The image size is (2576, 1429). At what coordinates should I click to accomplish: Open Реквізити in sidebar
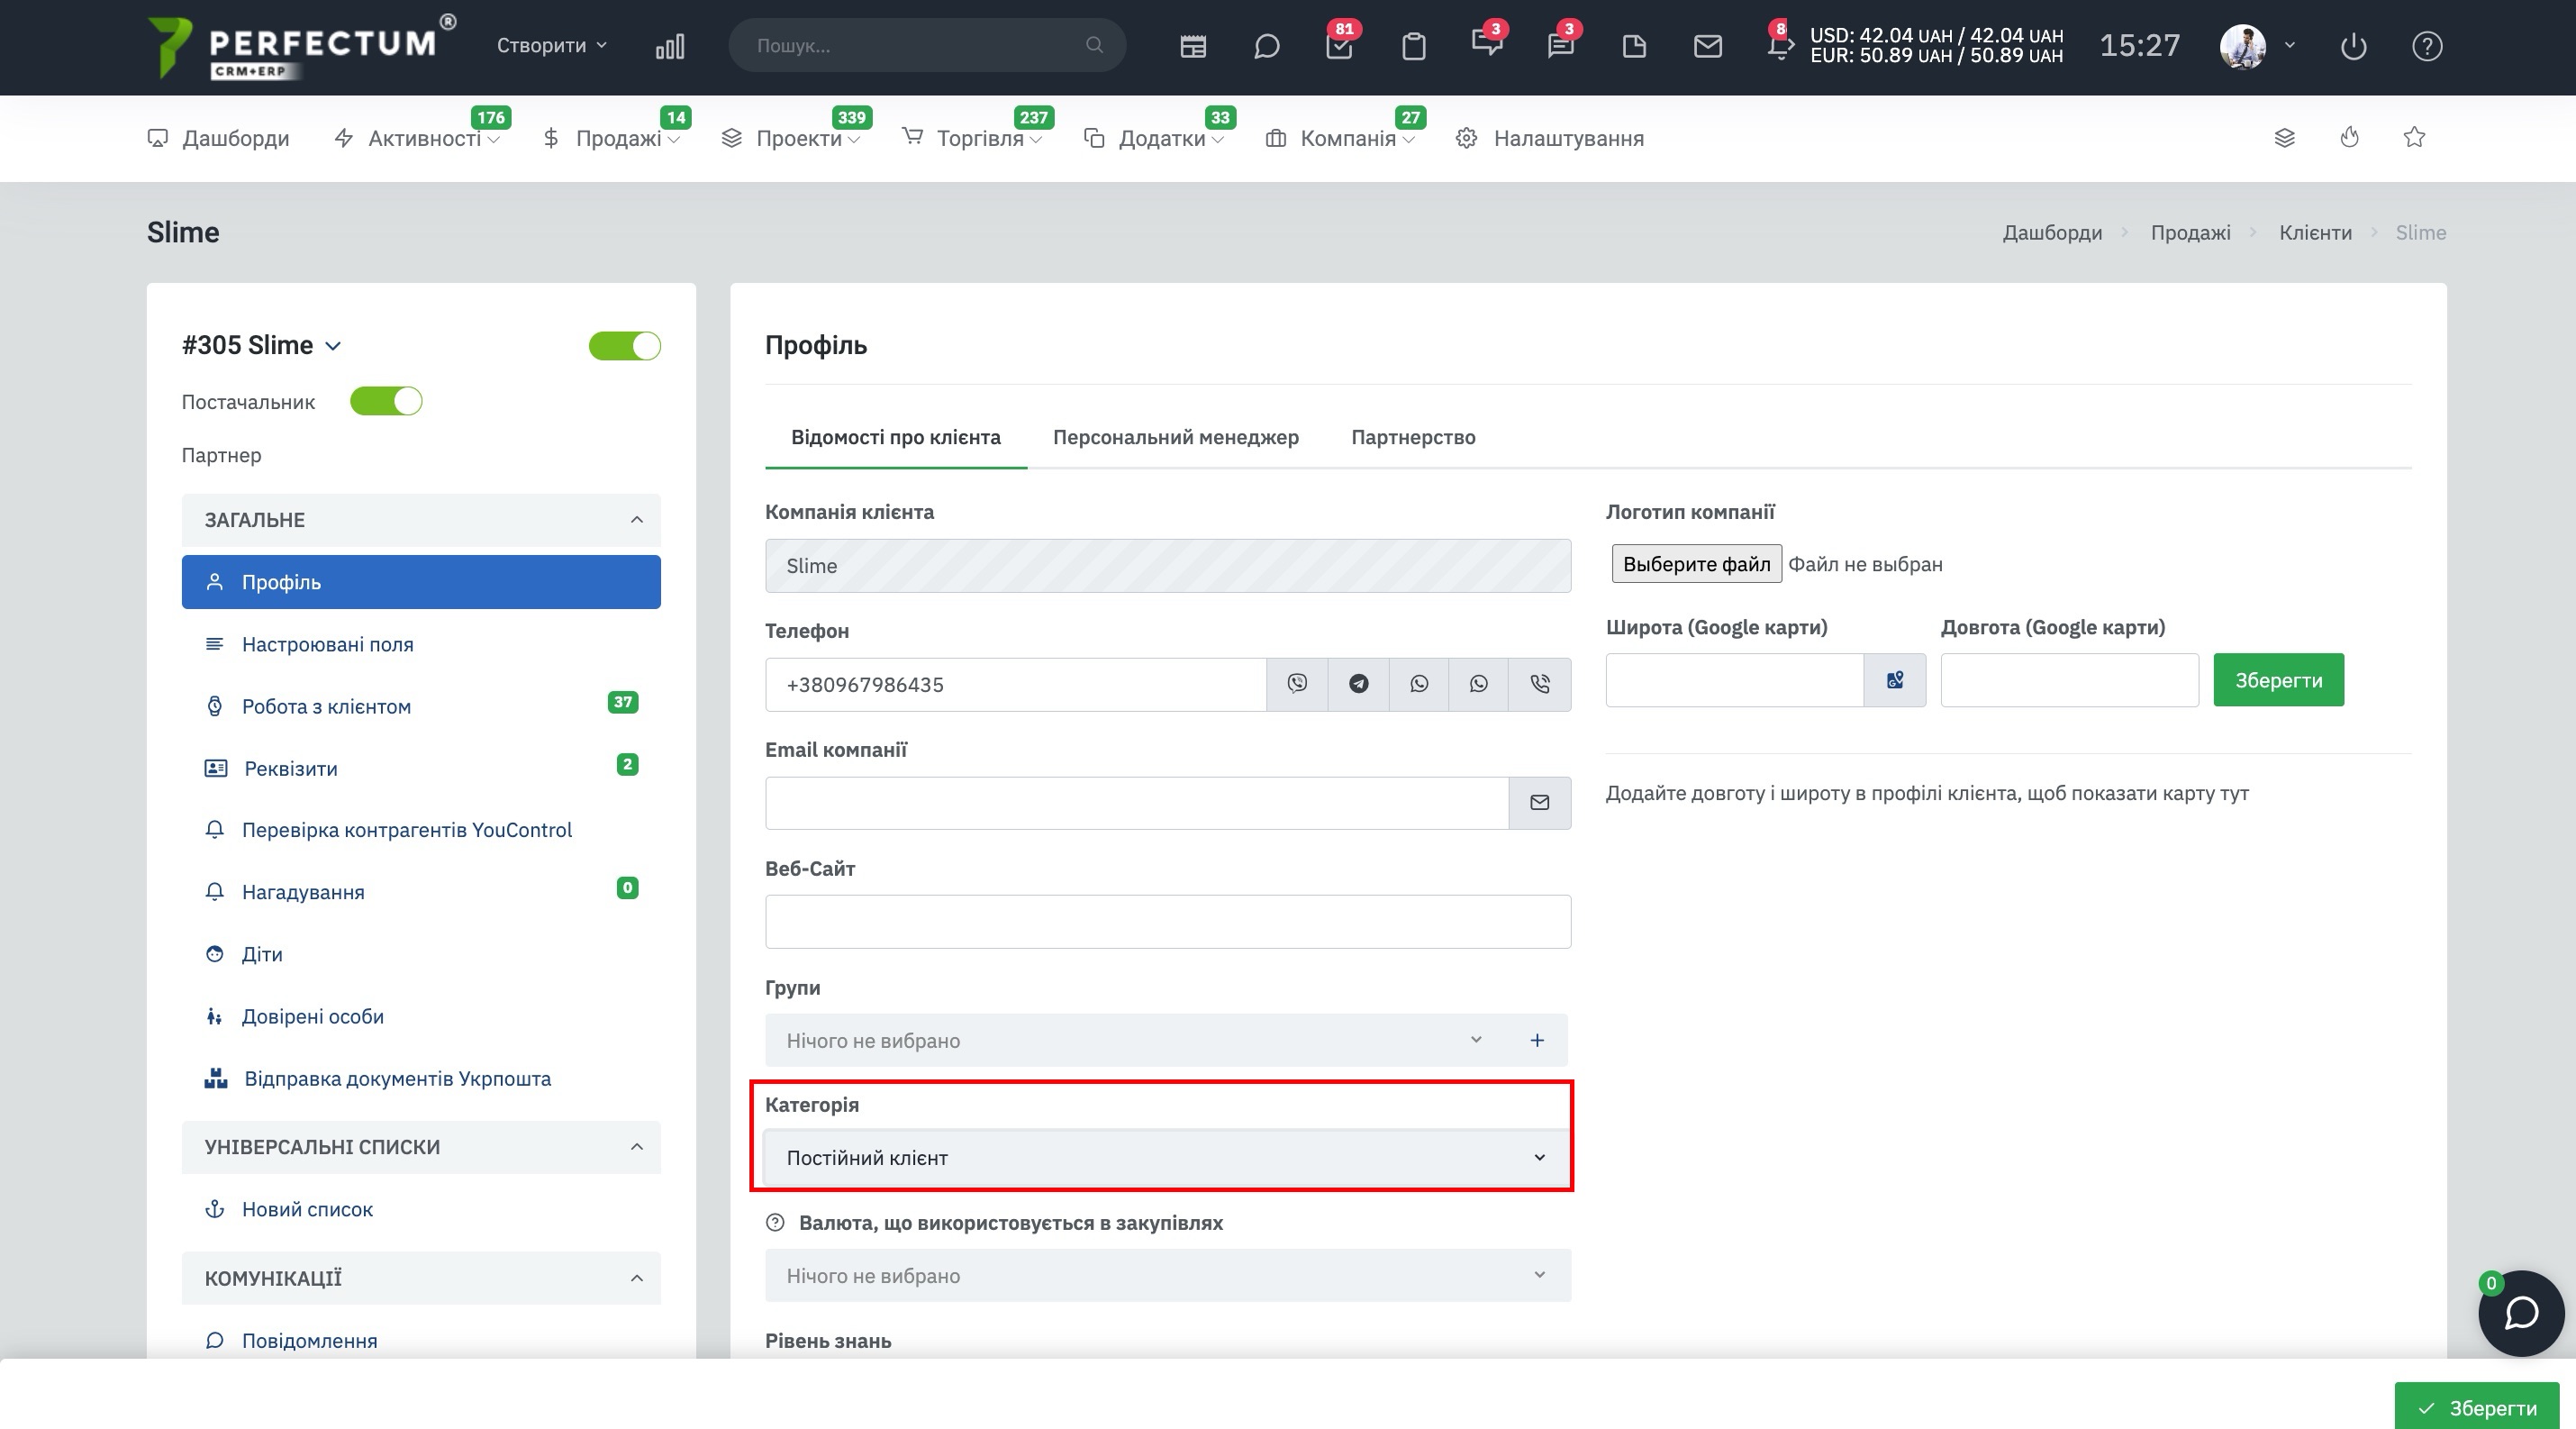point(421,768)
